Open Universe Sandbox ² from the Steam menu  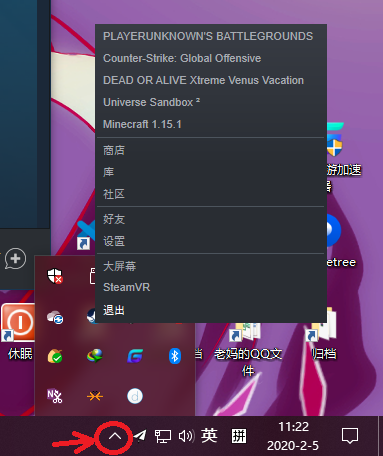coord(210,102)
